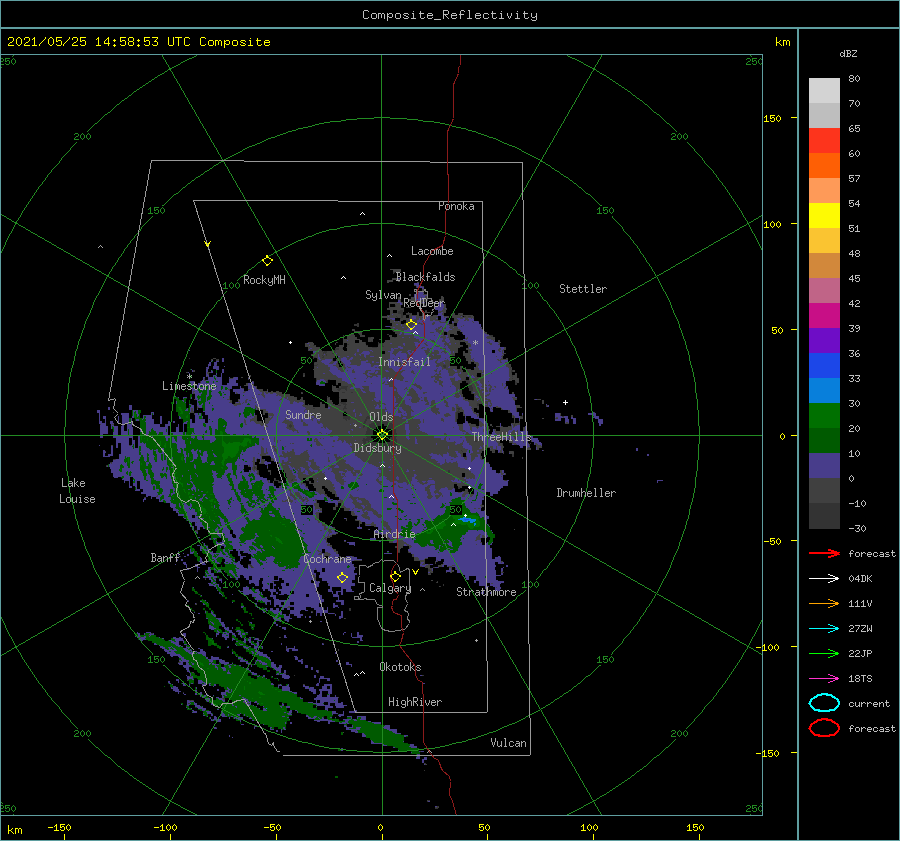
Task: Click the Blackfalds town label
Action: (425, 277)
